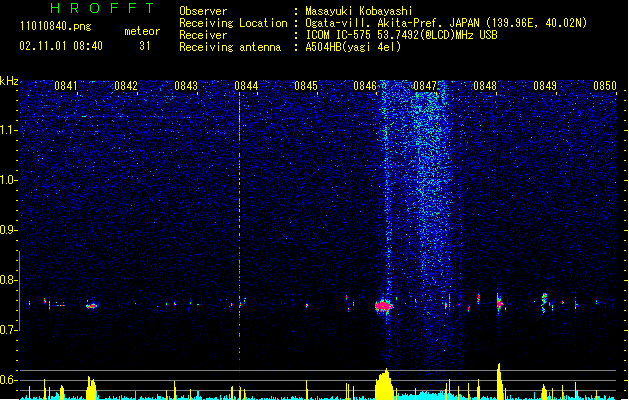Click the yellow intensity spike at 0848
The image size is (629, 400).
tap(499, 381)
